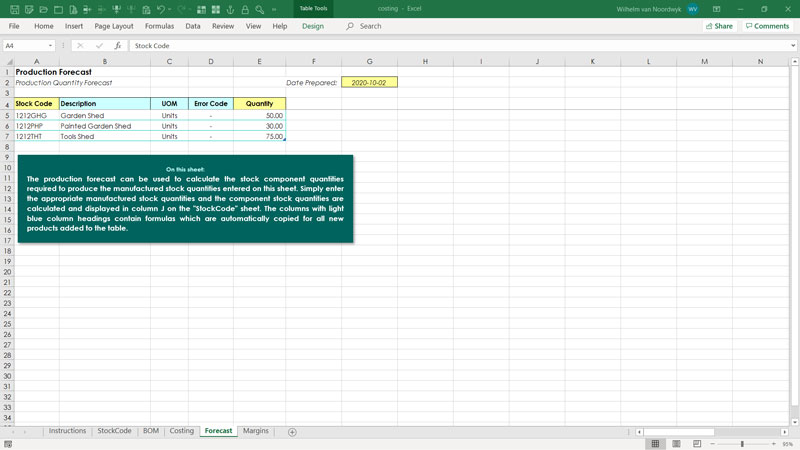The height and width of the screenshot is (450, 800).
Task: Click the New Sheet plus icon
Action: (292, 432)
